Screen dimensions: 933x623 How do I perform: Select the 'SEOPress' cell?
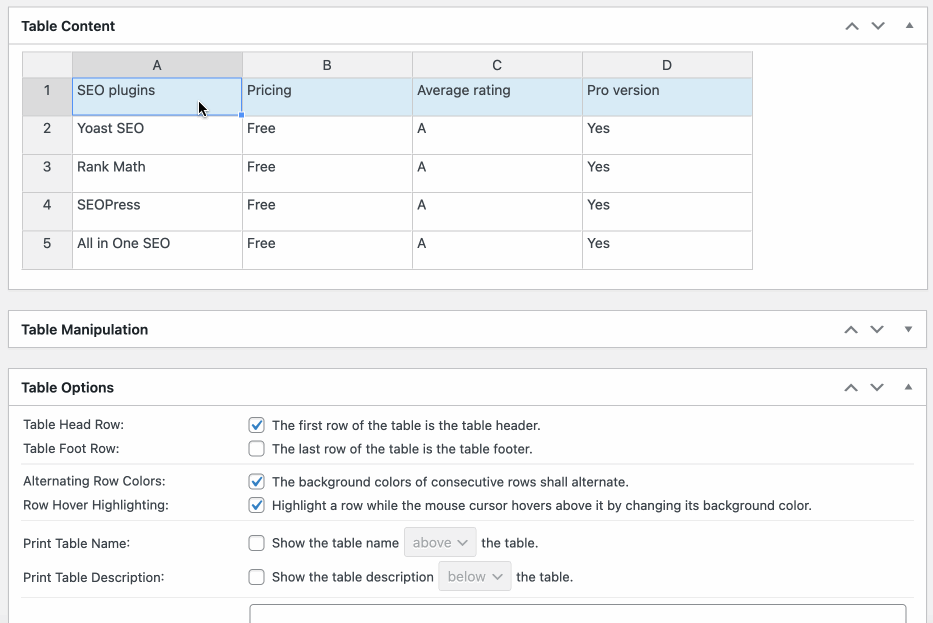[x=157, y=211]
